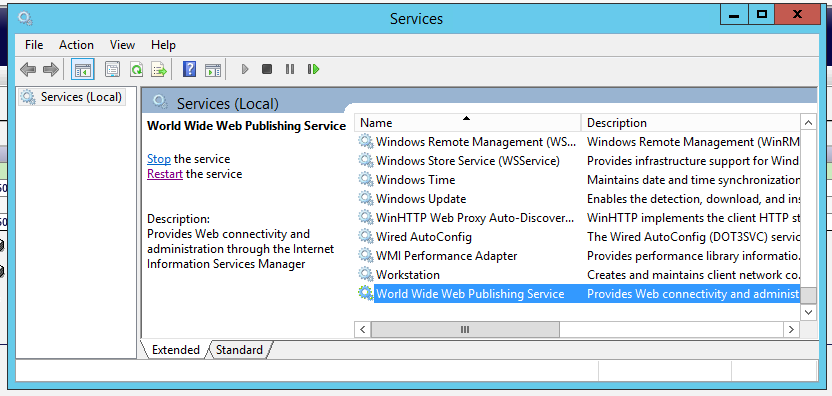Viewport: 832px width, 396px height.
Task: Click the Restart the service link
Action: coord(165,174)
